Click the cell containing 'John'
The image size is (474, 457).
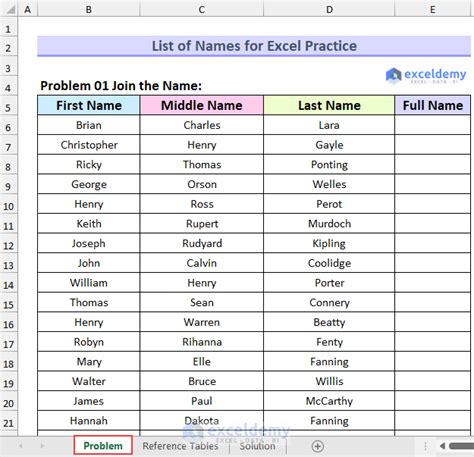[89, 263]
